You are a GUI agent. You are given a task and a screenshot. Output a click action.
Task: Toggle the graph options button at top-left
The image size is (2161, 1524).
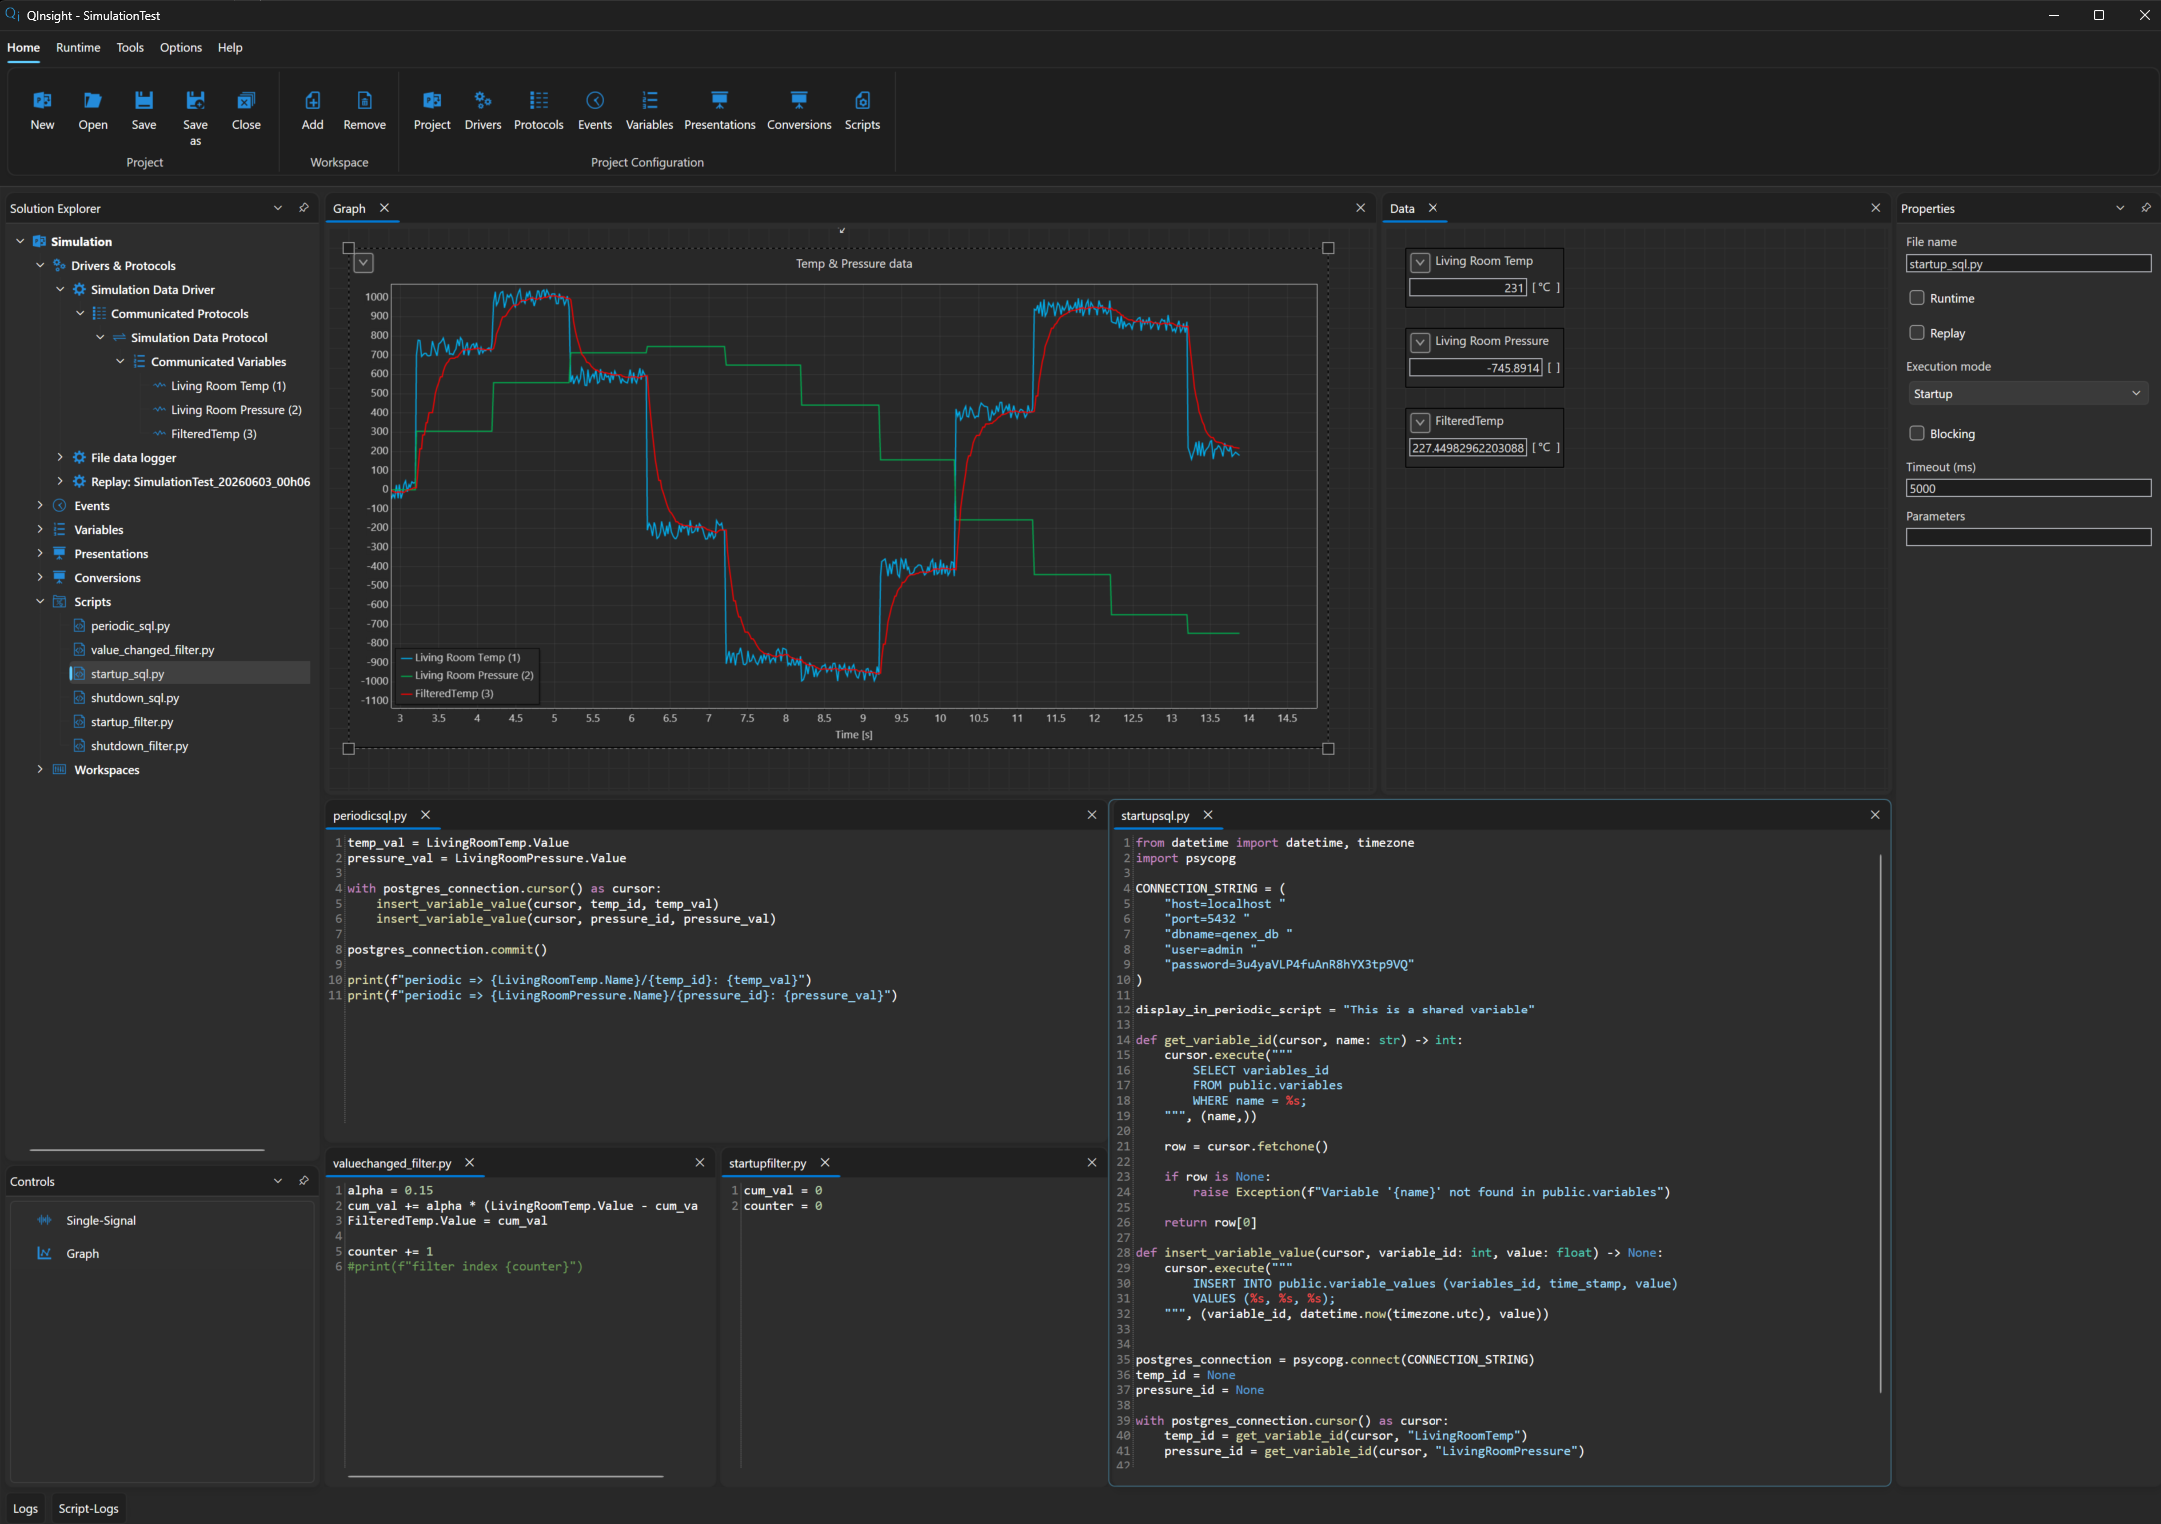[364, 263]
